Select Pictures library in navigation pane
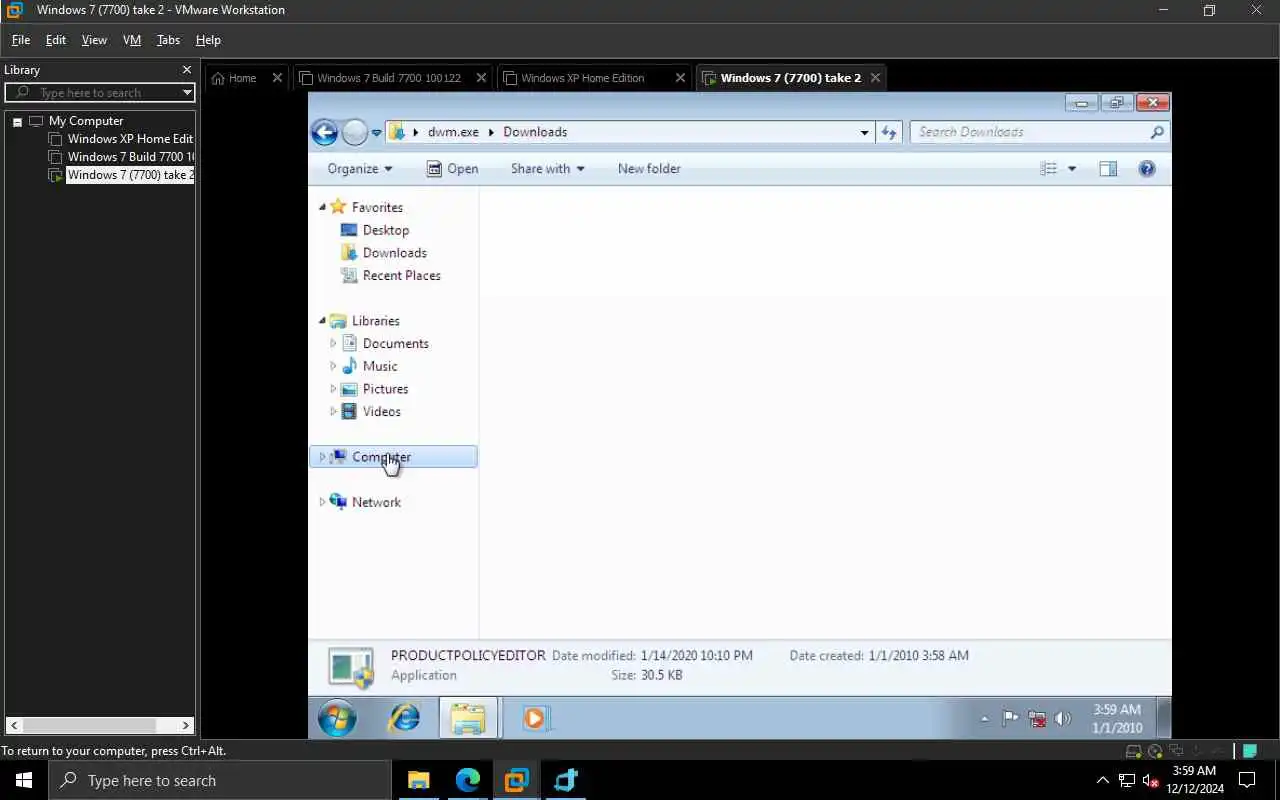Image resolution: width=1280 pixels, height=800 pixels. pyautogui.click(x=385, y=389)
